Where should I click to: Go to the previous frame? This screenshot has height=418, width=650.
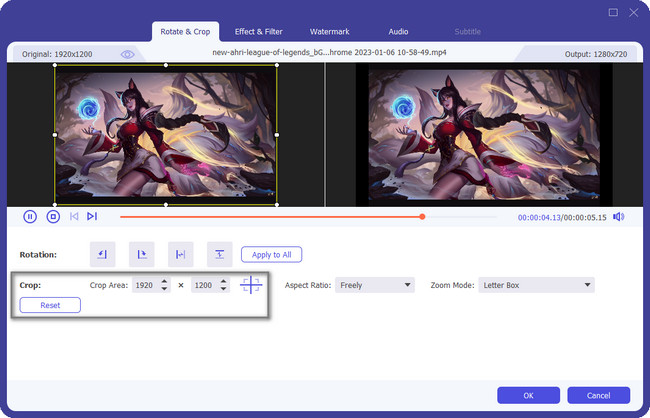pos(74,216)
